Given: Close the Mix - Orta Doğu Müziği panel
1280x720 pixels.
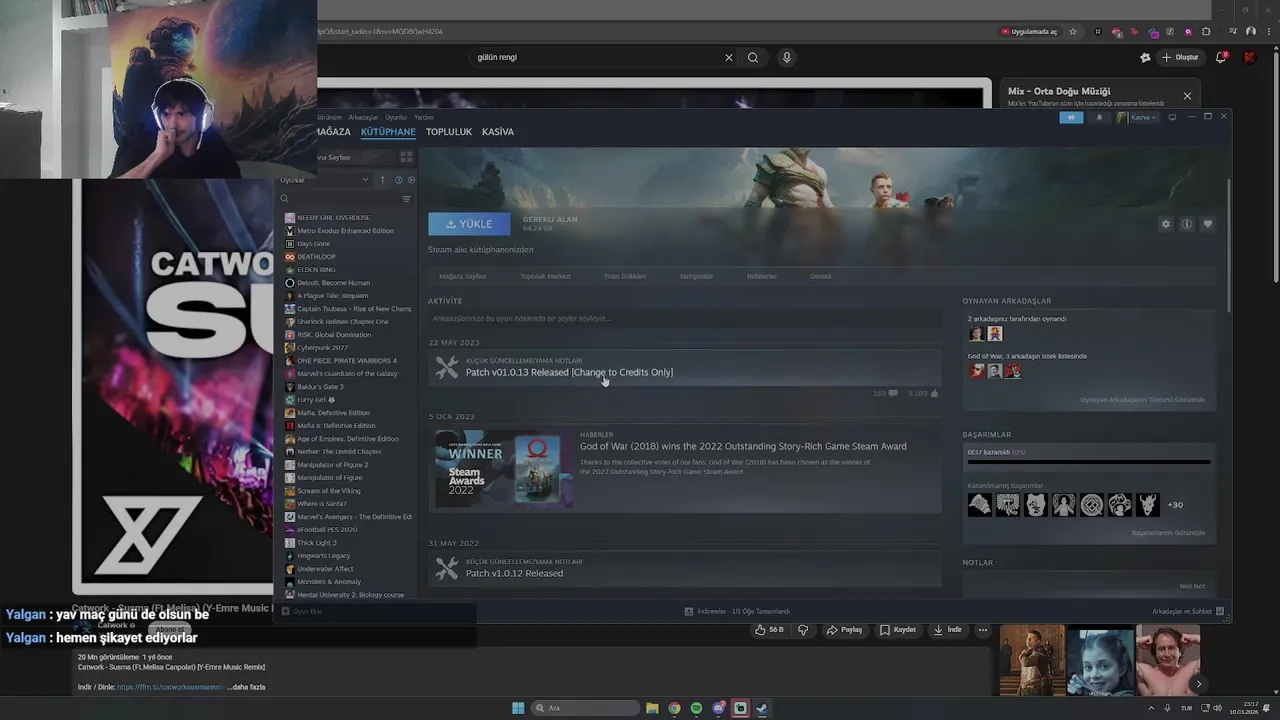Looking at the screenshot, I should tap(1187, 96).
